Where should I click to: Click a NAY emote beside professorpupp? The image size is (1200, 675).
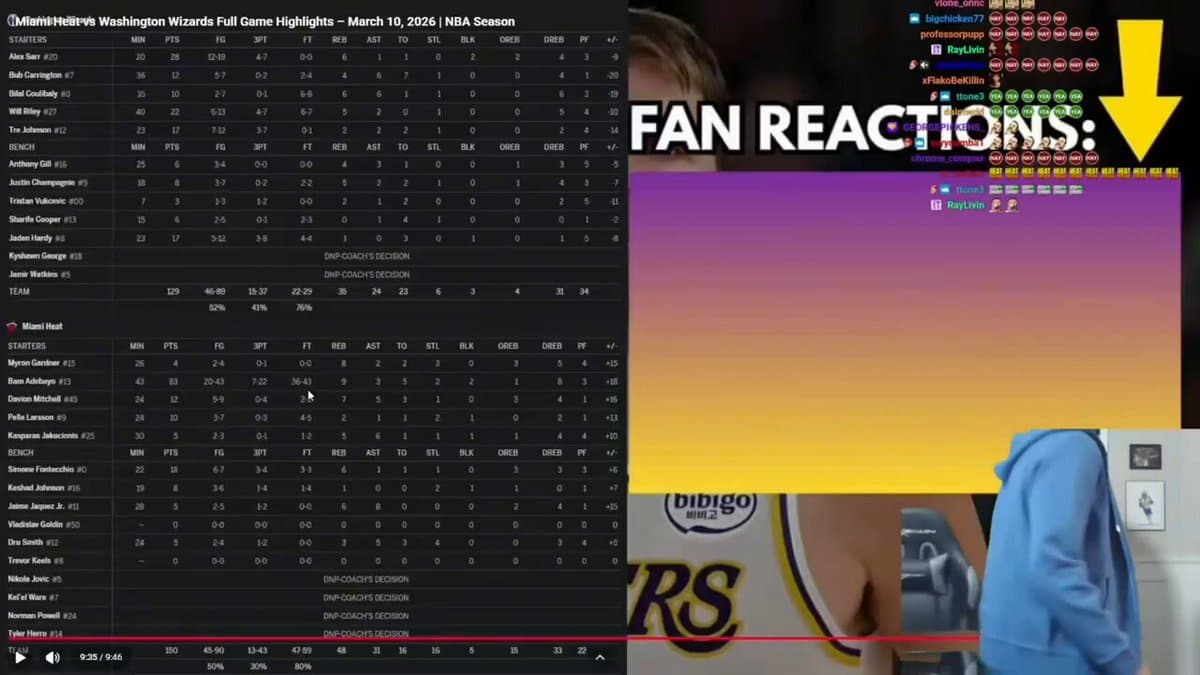(996, 33)
